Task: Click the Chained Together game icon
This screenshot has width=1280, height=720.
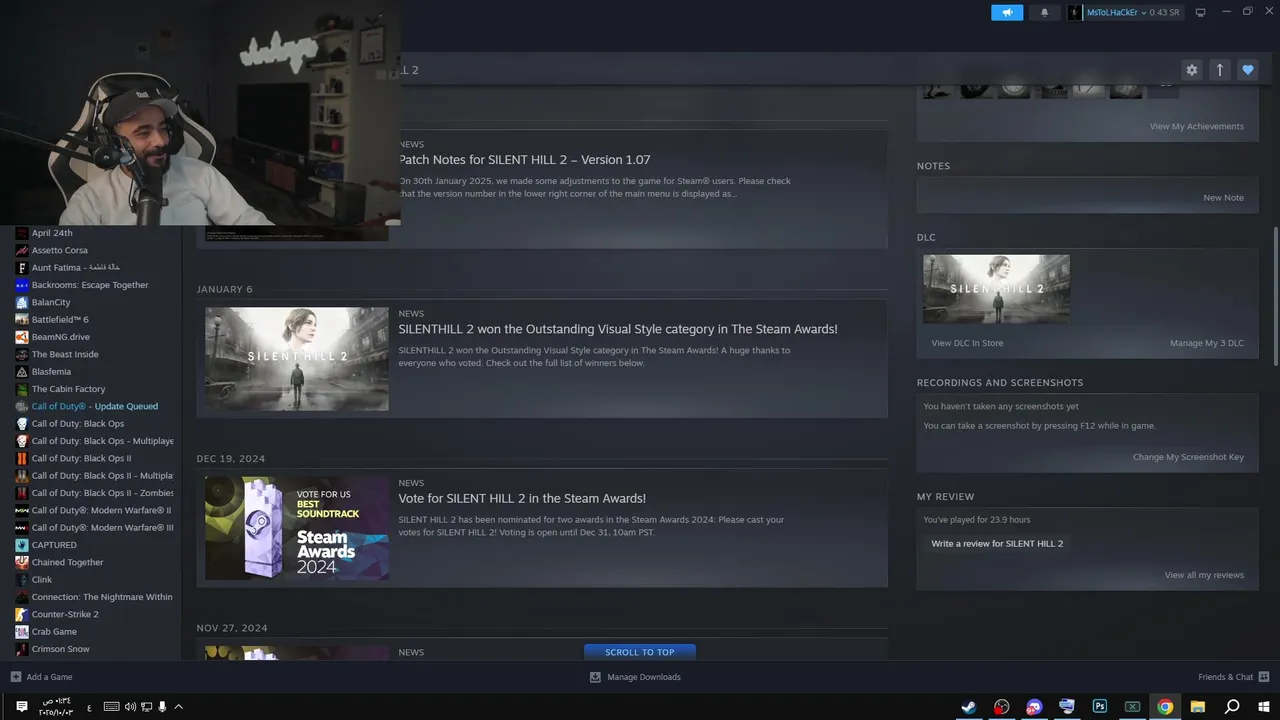Action: pos(22,562)
